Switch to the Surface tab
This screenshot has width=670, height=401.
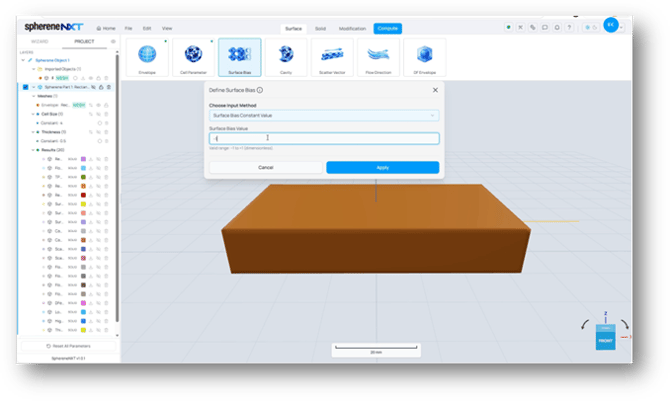[x=294, y=29]
